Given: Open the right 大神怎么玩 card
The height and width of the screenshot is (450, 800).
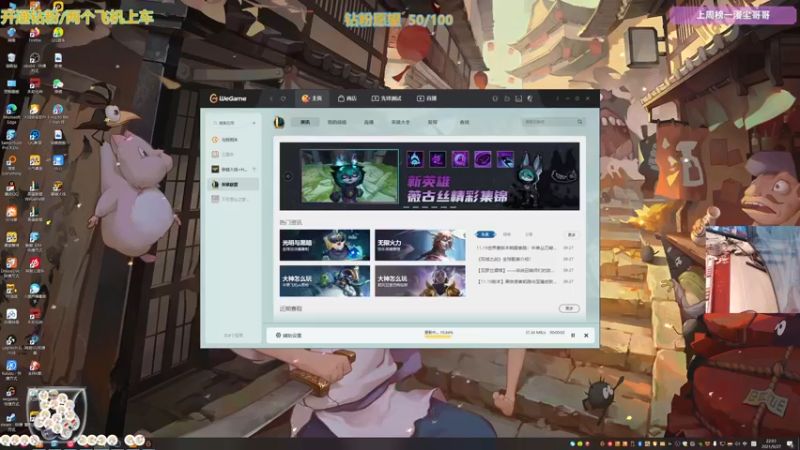Looking at the screenshot, I should 420,281.
